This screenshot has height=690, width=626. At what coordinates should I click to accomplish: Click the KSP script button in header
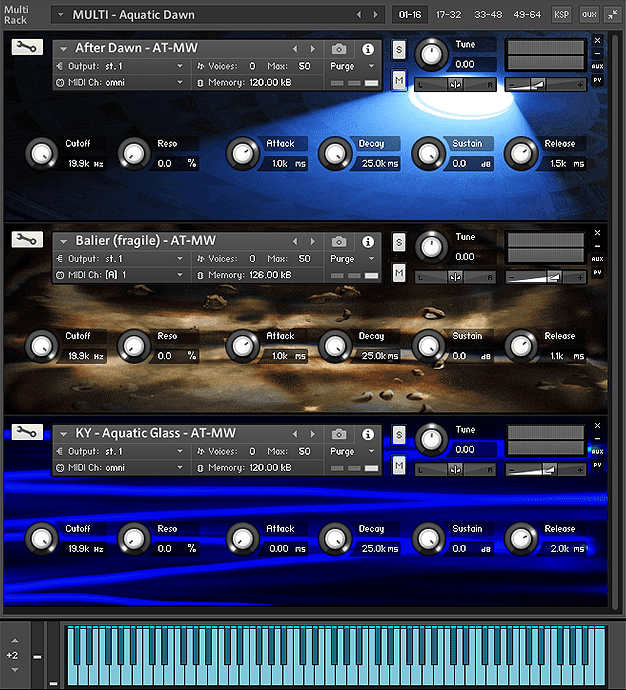tap(562, 15)
